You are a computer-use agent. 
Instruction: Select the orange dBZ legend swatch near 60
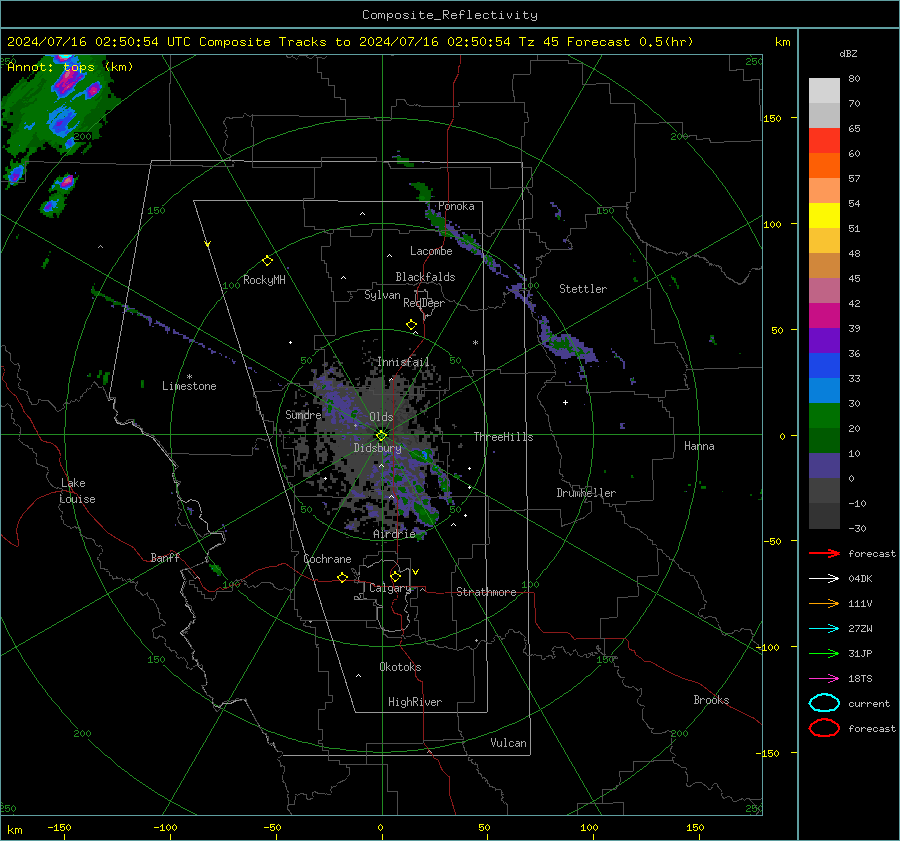pyautogui.click(x=824, y=166)
